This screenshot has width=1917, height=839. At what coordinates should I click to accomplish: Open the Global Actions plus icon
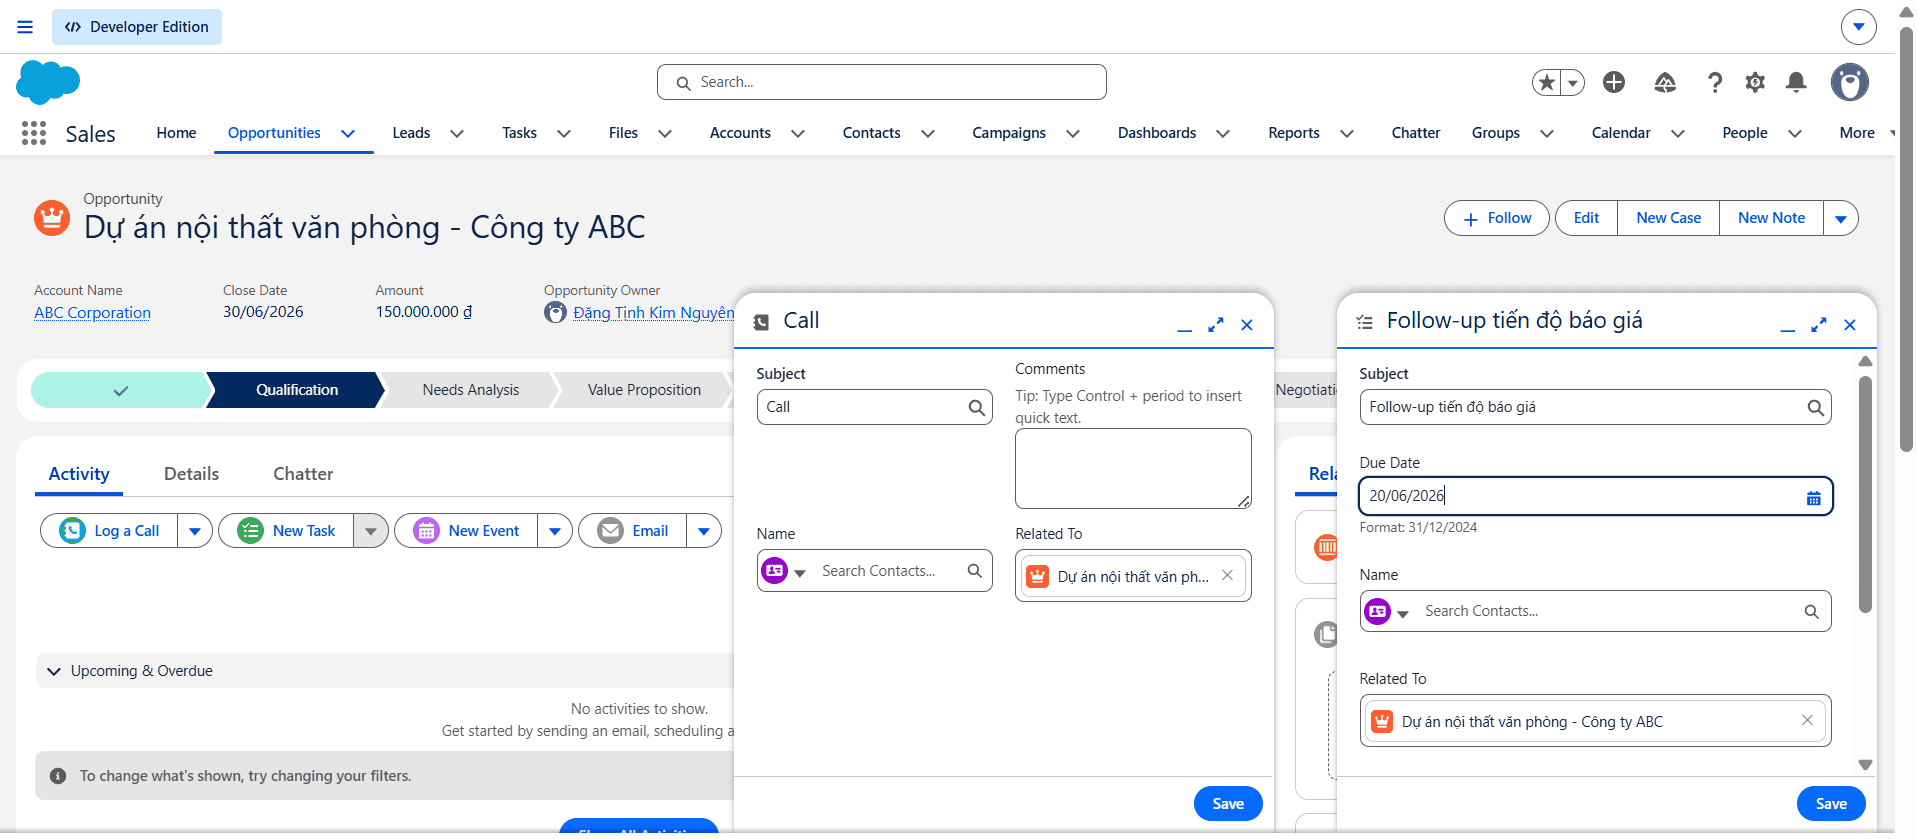pyautogui.click(x=1614, y=82)
